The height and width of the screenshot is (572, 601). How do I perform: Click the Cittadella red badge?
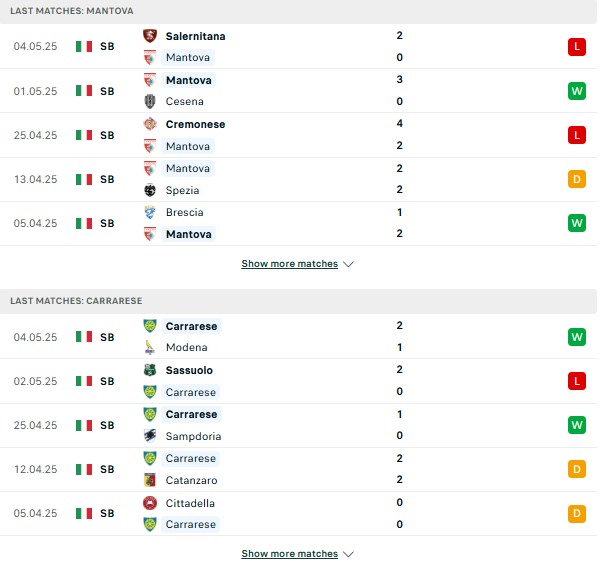pyautogui.click(x=150, y=503)
